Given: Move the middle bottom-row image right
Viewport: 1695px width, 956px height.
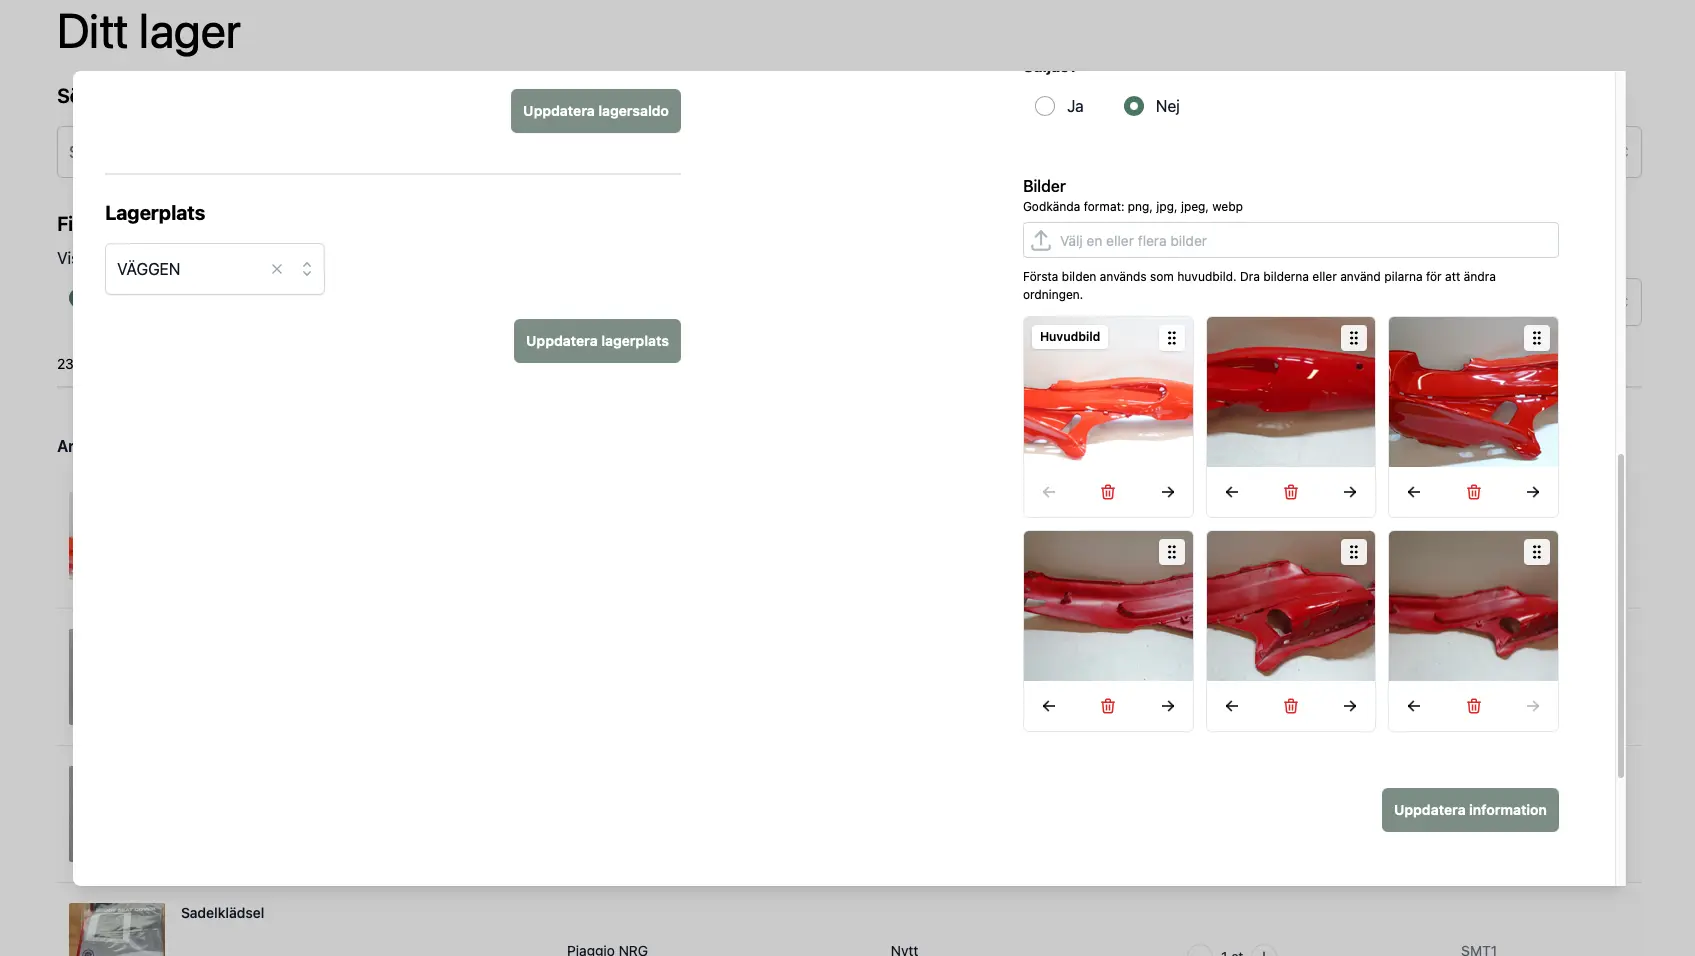Looking at the screenshot, I should pos(1350,706).
